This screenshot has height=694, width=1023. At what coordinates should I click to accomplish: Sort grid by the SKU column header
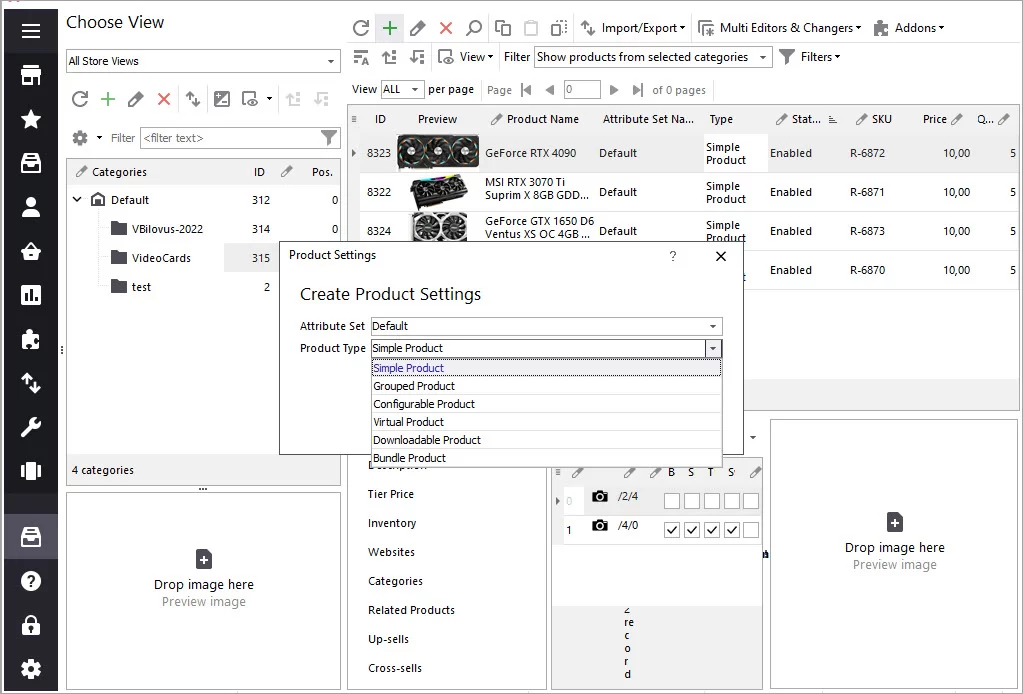(x=881, y=119)
